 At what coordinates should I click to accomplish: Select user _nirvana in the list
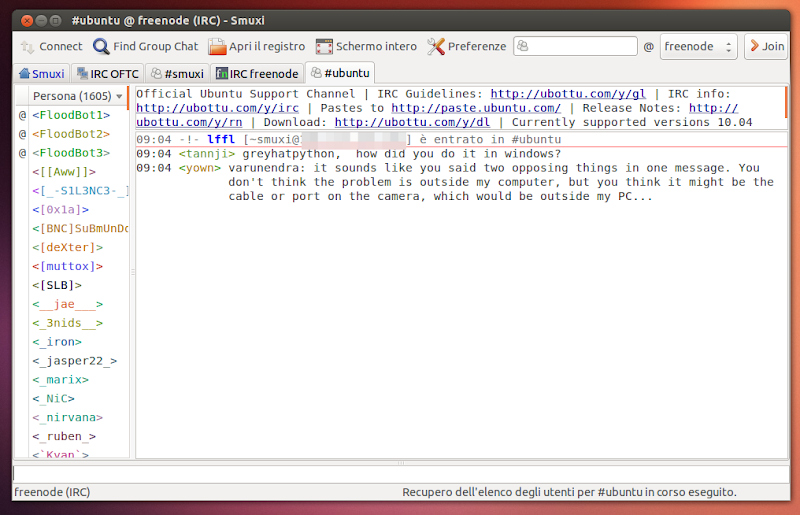coord(67,417)
